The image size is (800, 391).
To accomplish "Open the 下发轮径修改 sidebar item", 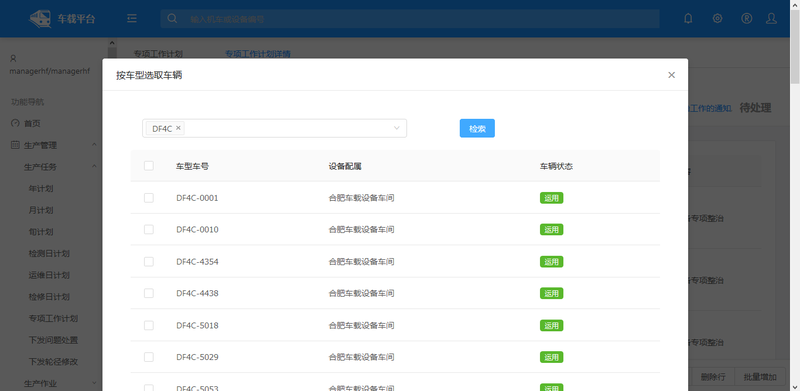I will (x=53, y=361).
